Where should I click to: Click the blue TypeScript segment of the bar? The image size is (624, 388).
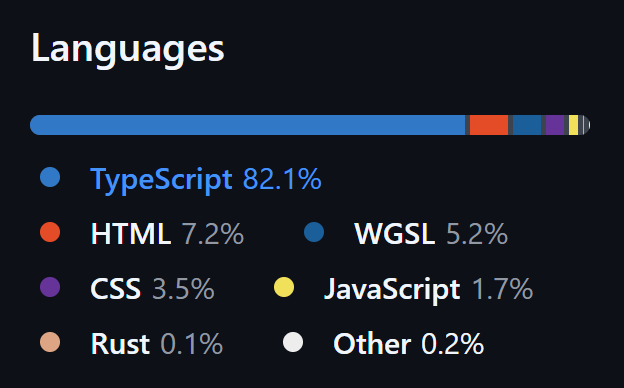coord(248,125)
